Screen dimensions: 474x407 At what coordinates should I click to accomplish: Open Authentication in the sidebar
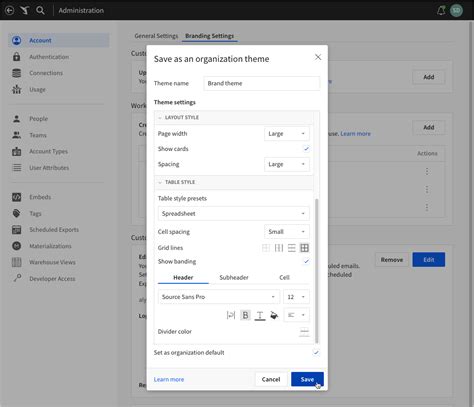click(49, 57)
